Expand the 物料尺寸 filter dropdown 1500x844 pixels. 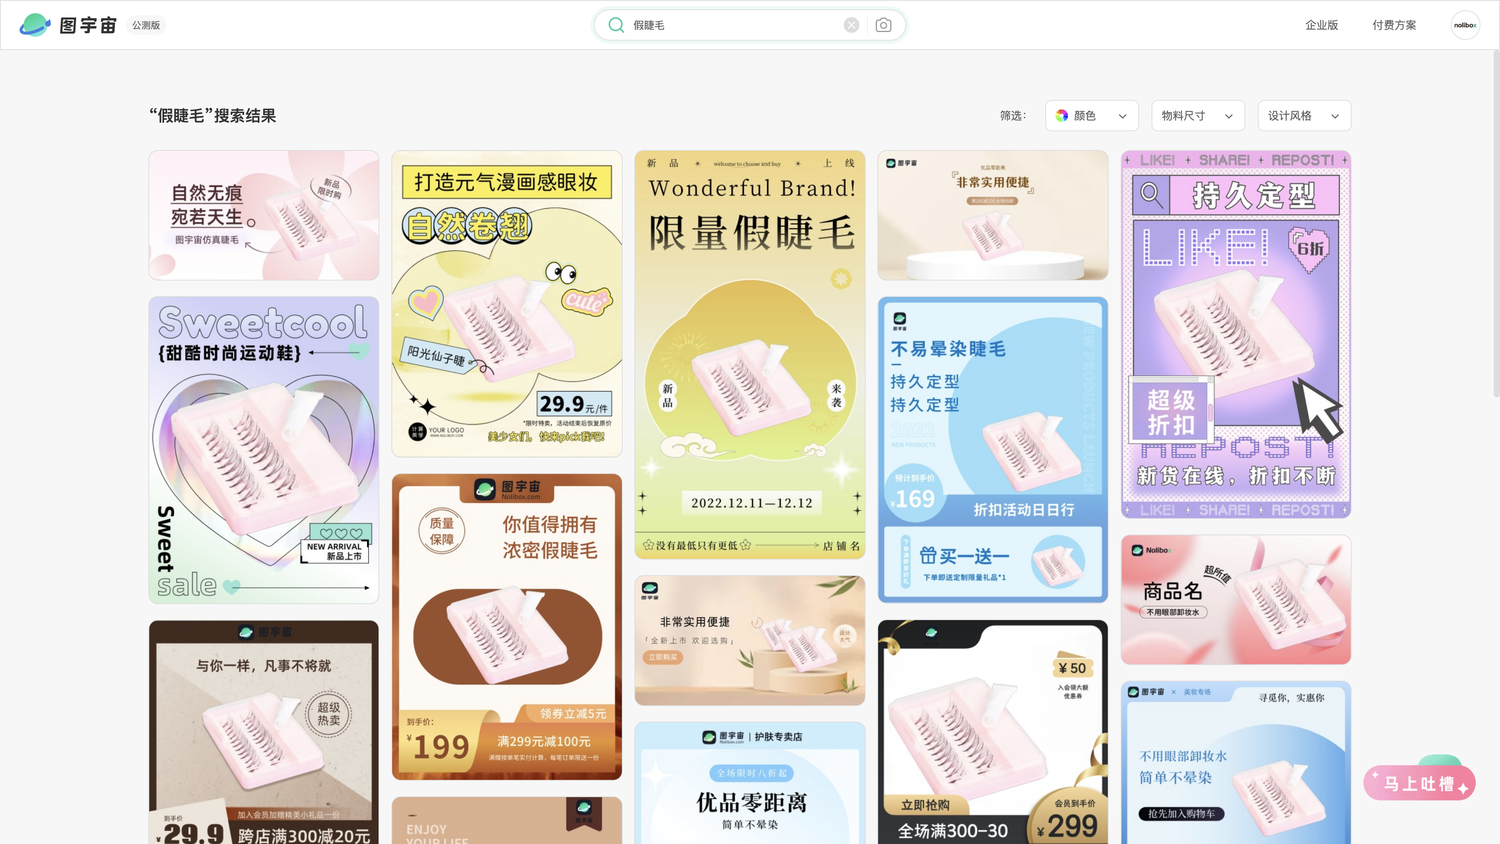click(x=1198, y=116)
